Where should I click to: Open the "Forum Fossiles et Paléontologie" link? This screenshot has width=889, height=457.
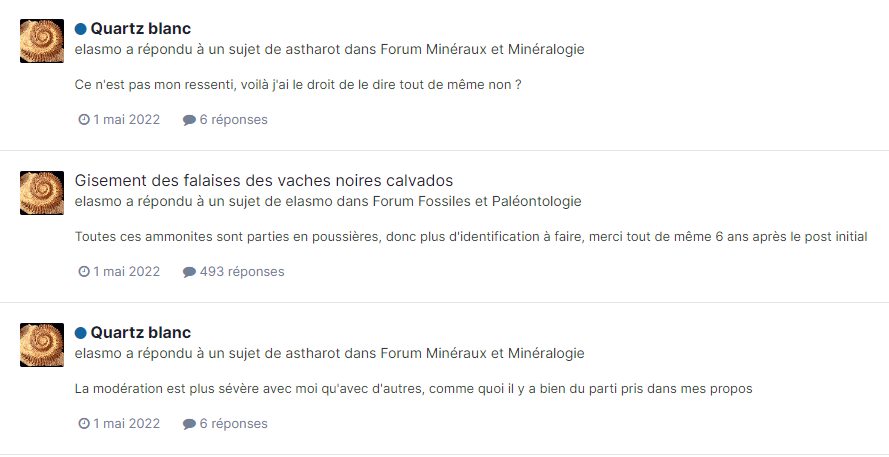point(476,201)
